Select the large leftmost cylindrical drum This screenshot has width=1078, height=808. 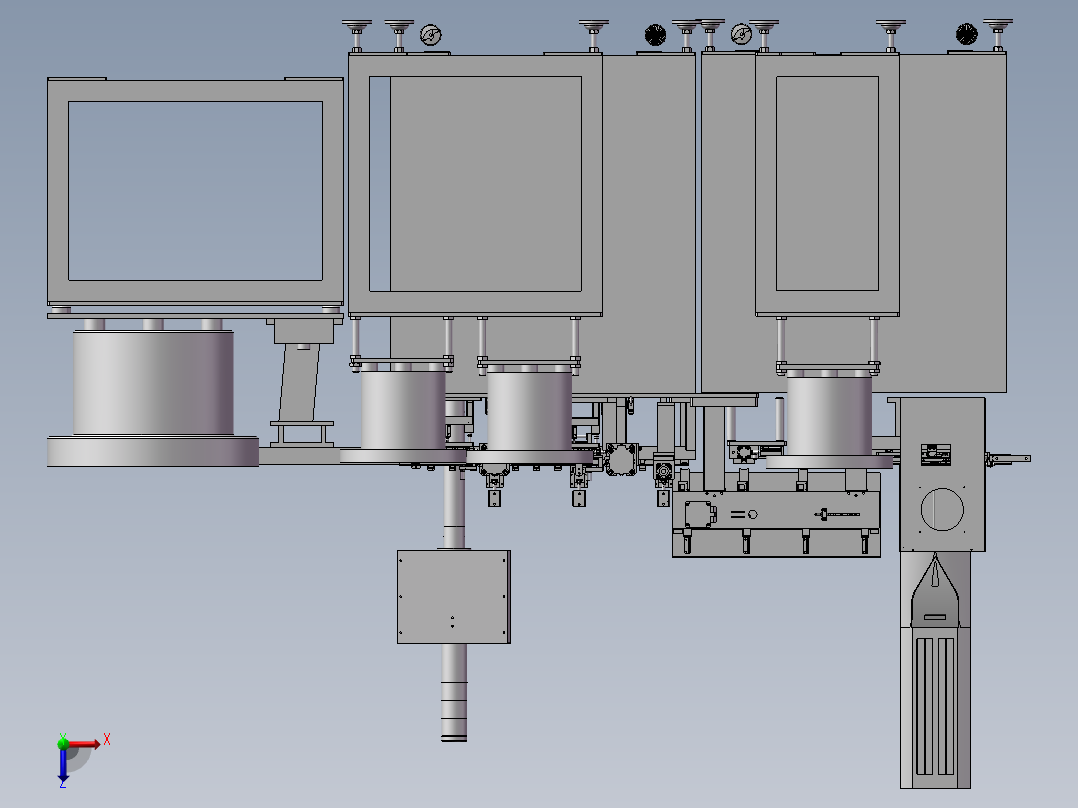pos(153,382)
